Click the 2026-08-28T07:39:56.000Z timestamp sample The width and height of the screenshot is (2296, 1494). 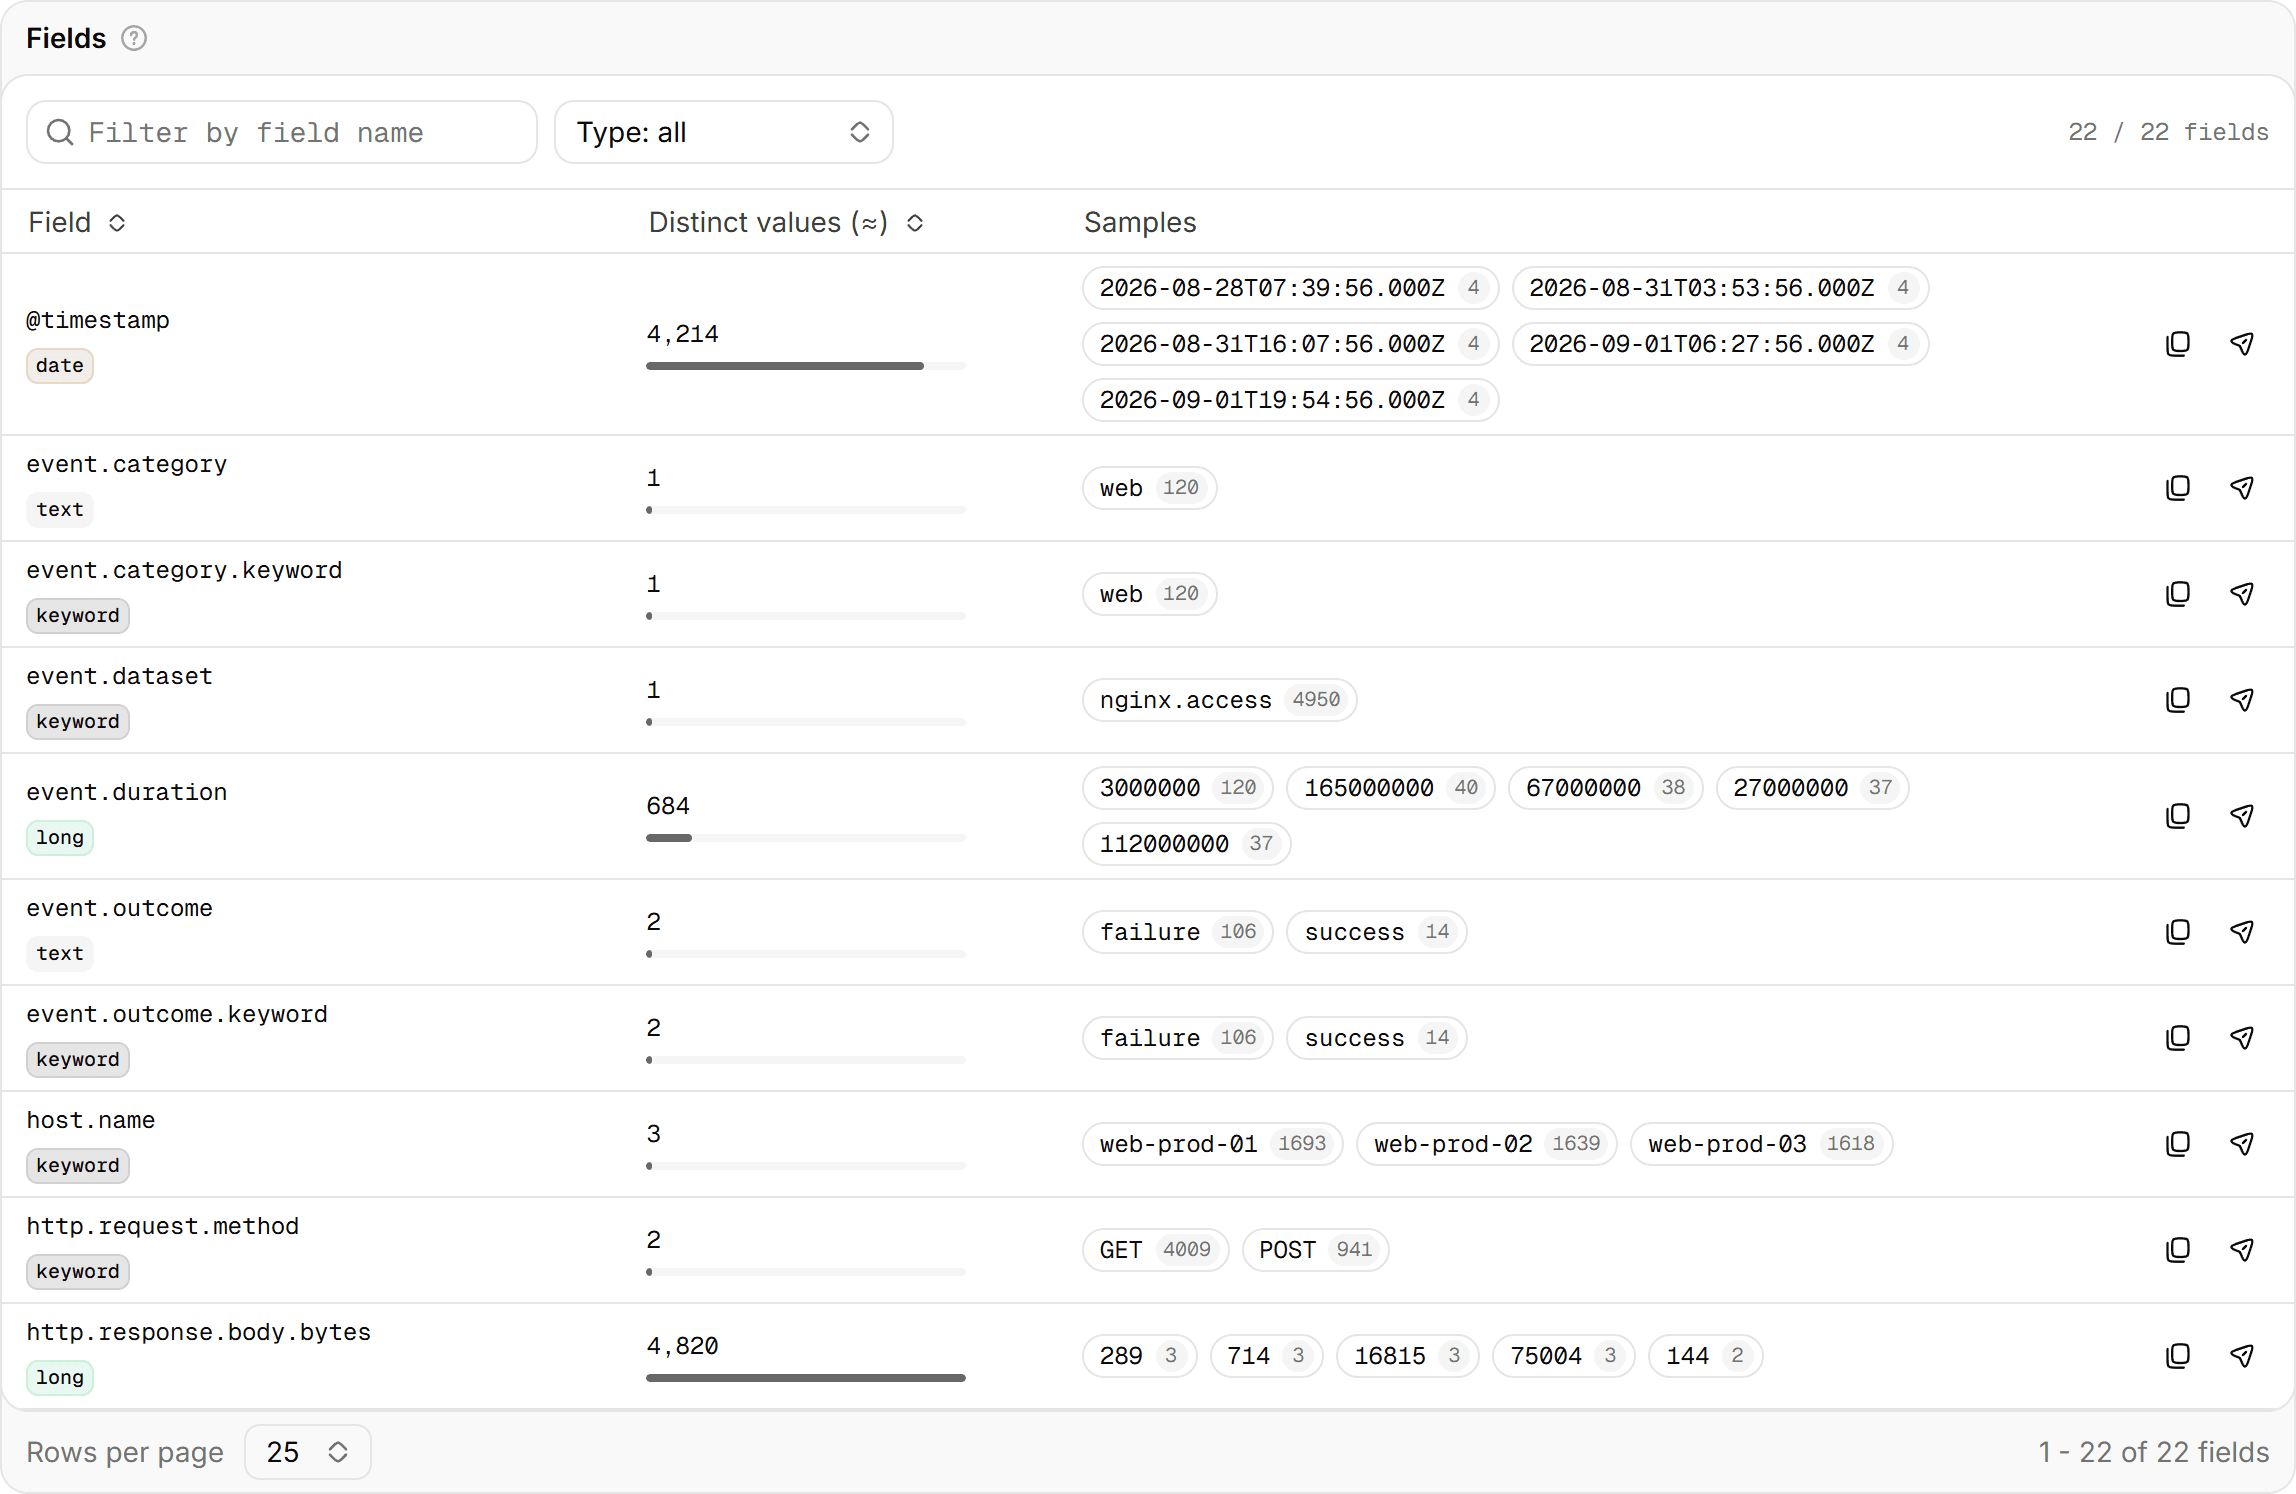[1290, 288]
